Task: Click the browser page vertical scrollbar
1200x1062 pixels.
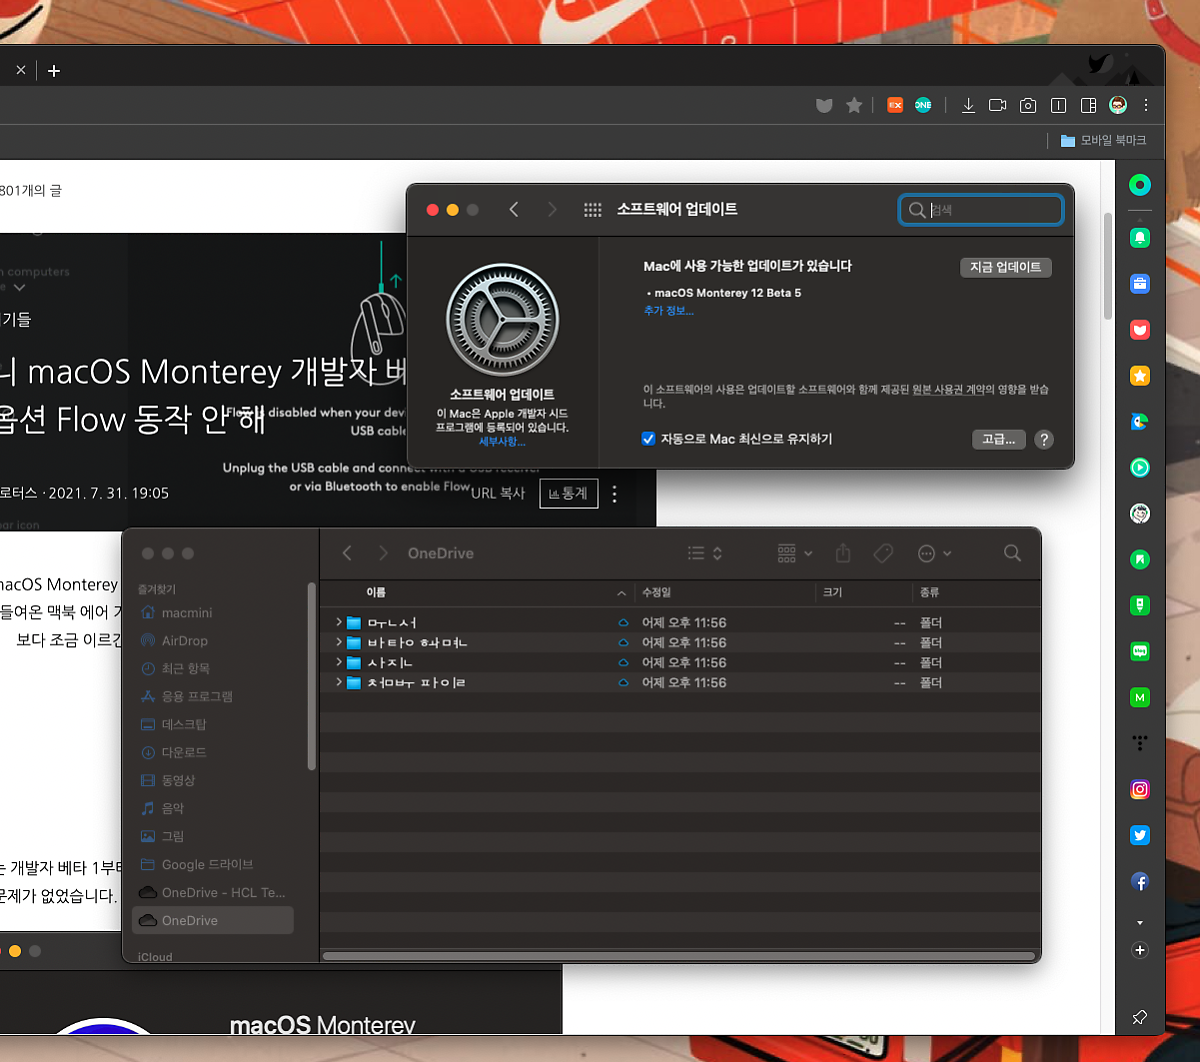Action: click(1107, 264)
